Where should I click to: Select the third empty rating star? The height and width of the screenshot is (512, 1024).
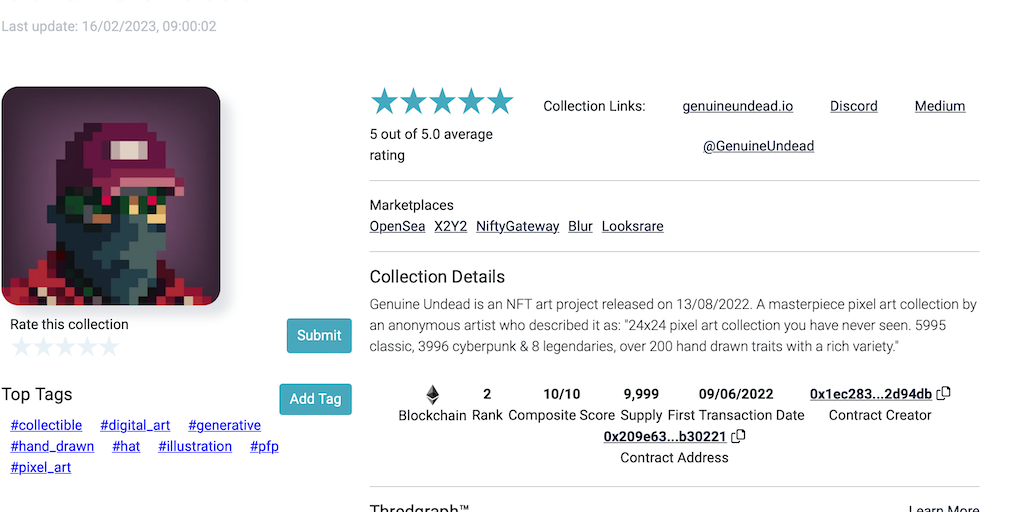coord(65,347)
